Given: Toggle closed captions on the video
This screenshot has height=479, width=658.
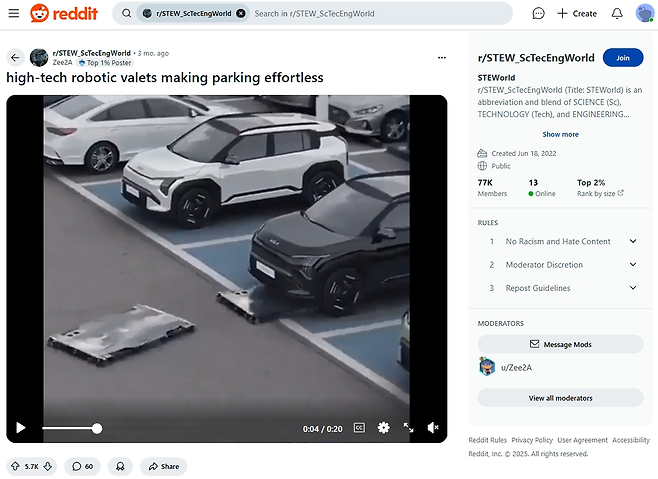Looking at the screenshot, I should click(x=359, y=428).
